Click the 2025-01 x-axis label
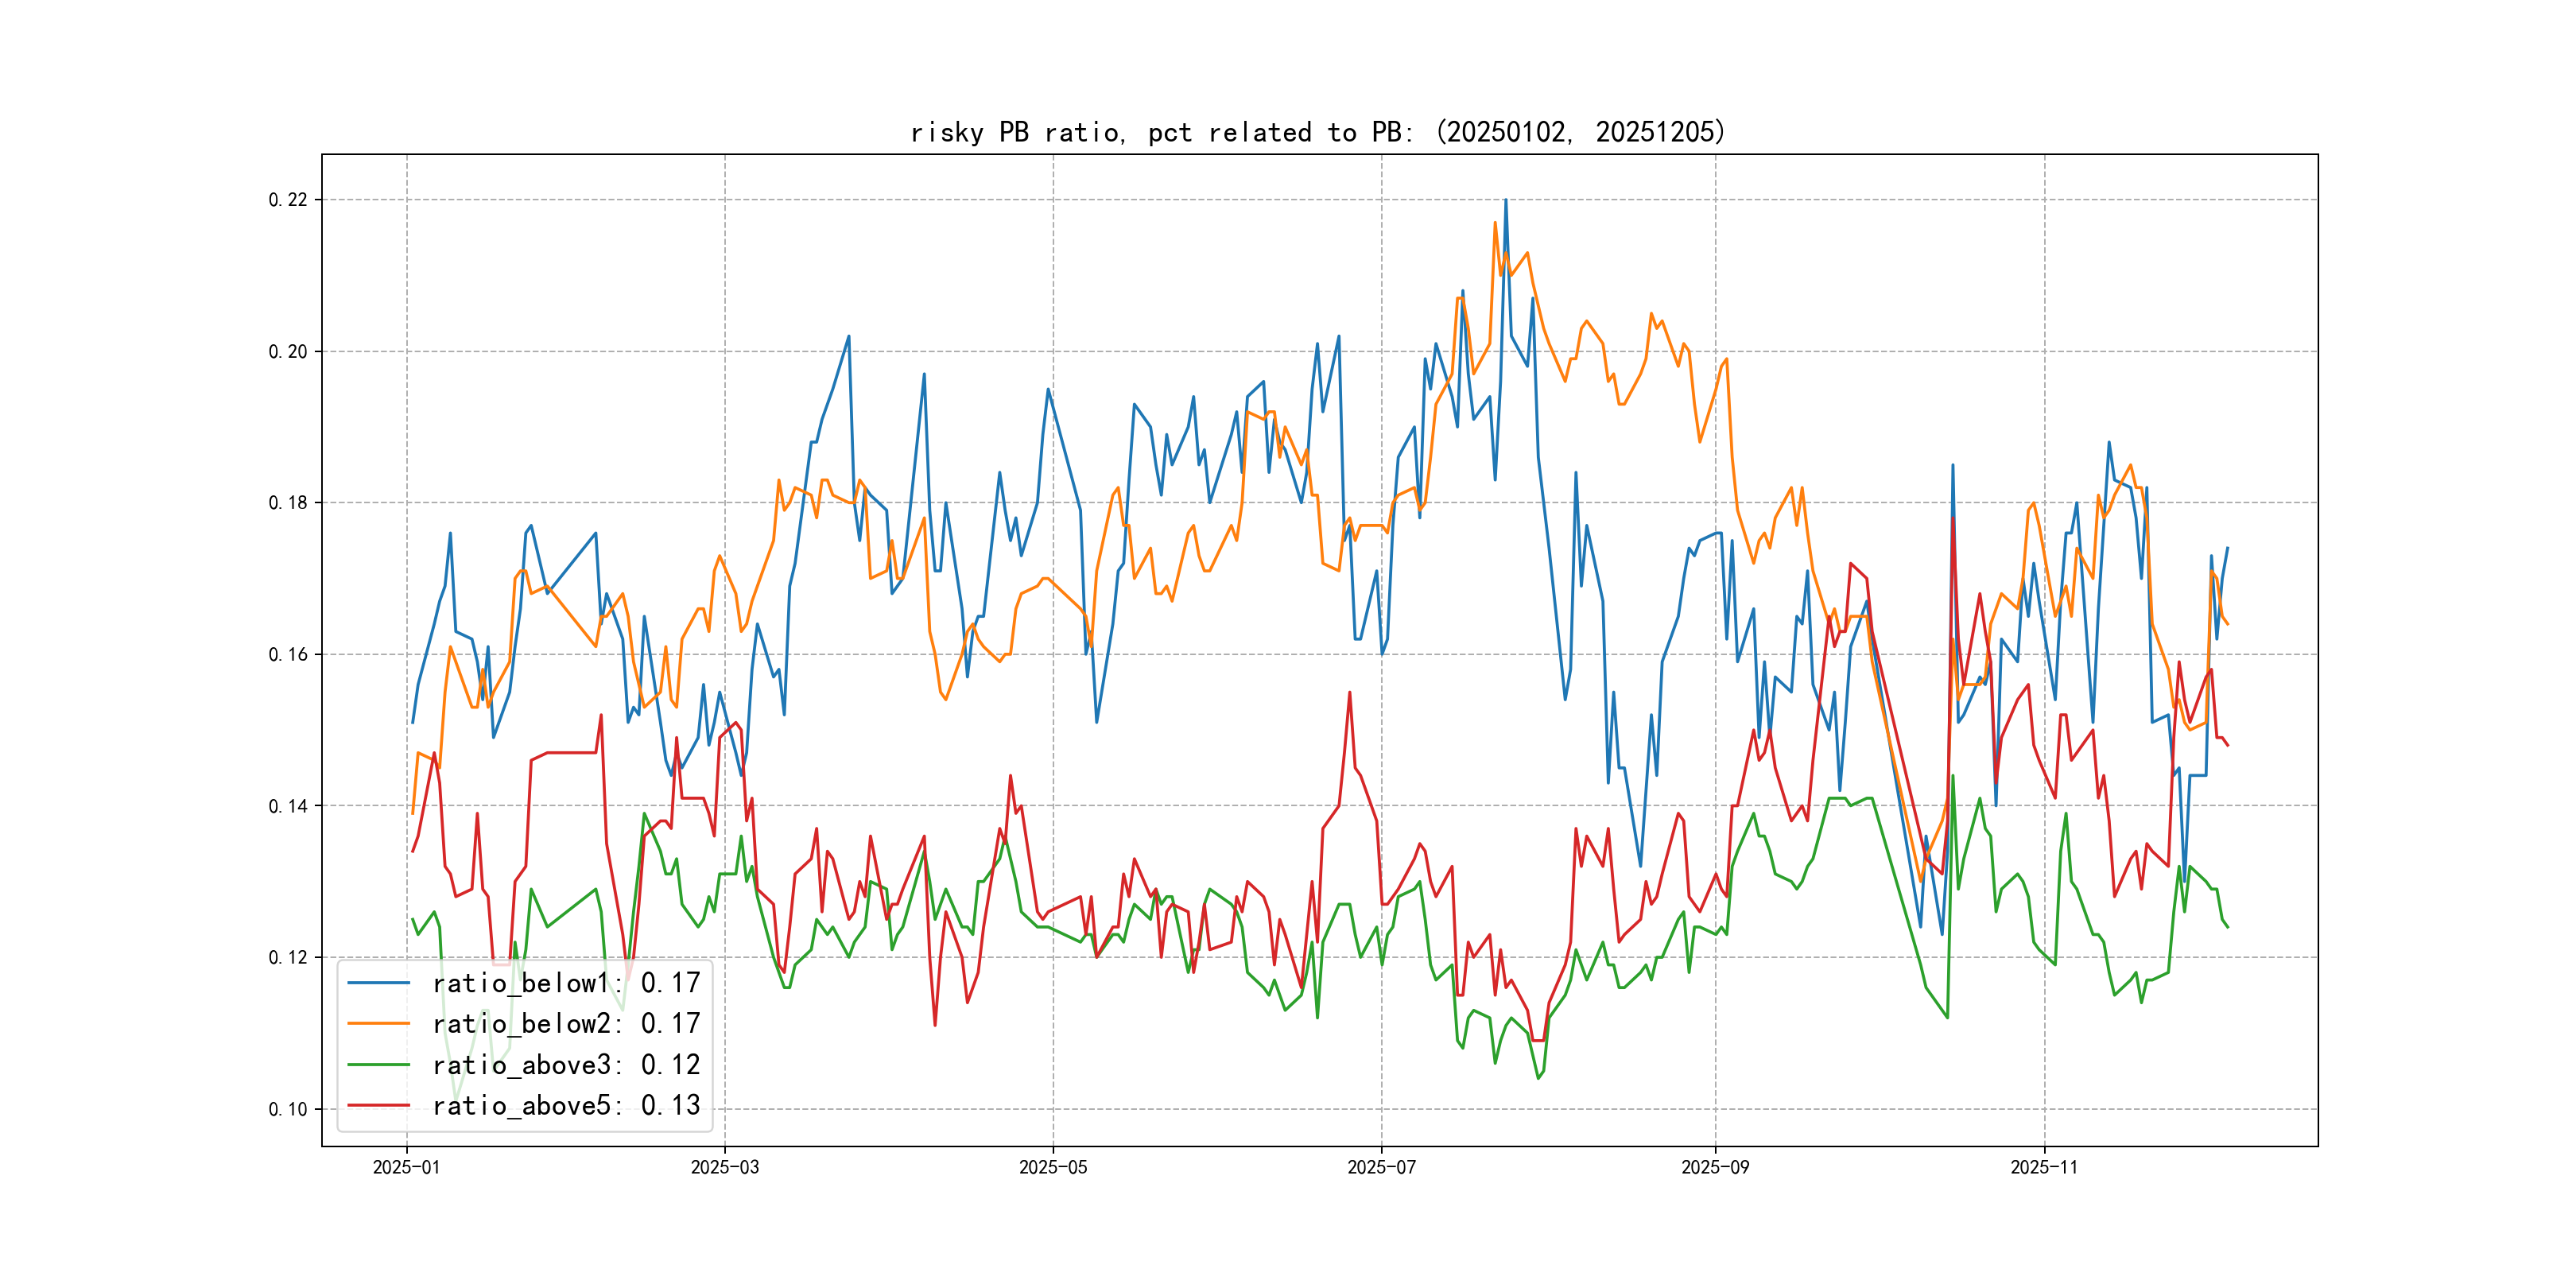 coord(406,1167)
